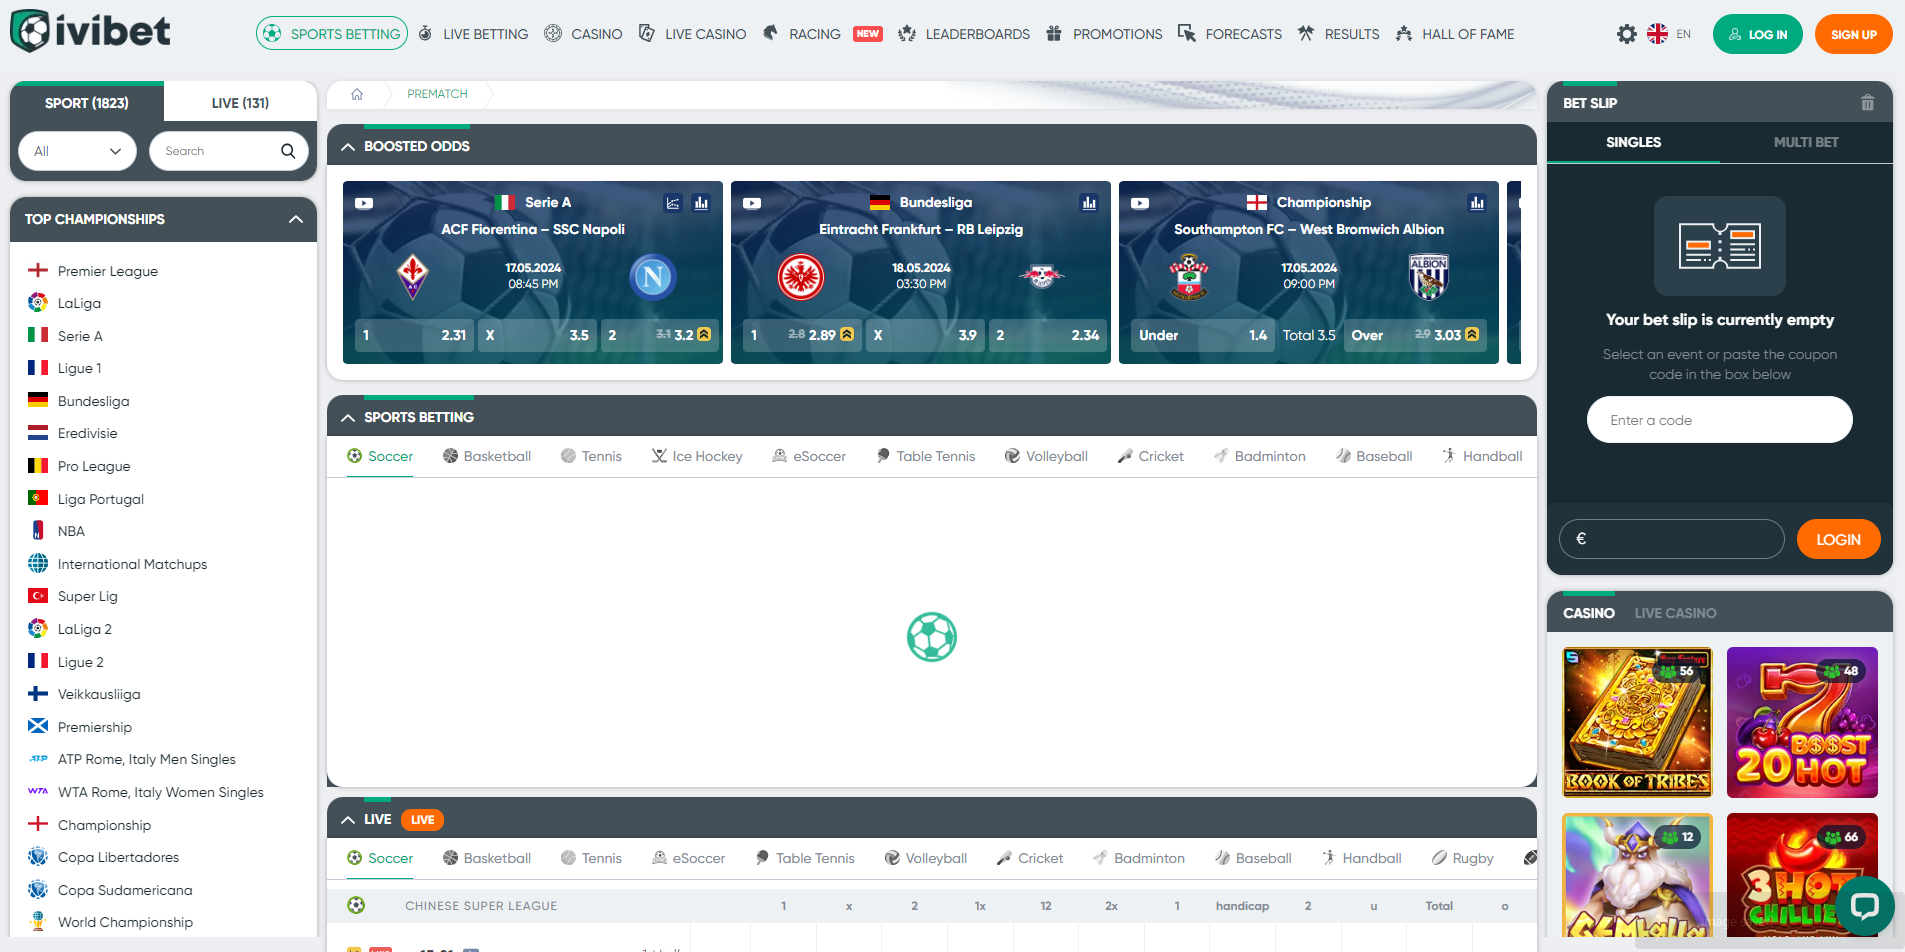Collapse the Sports Betting section
The image size is (1905, 952).
coord(348,417)
